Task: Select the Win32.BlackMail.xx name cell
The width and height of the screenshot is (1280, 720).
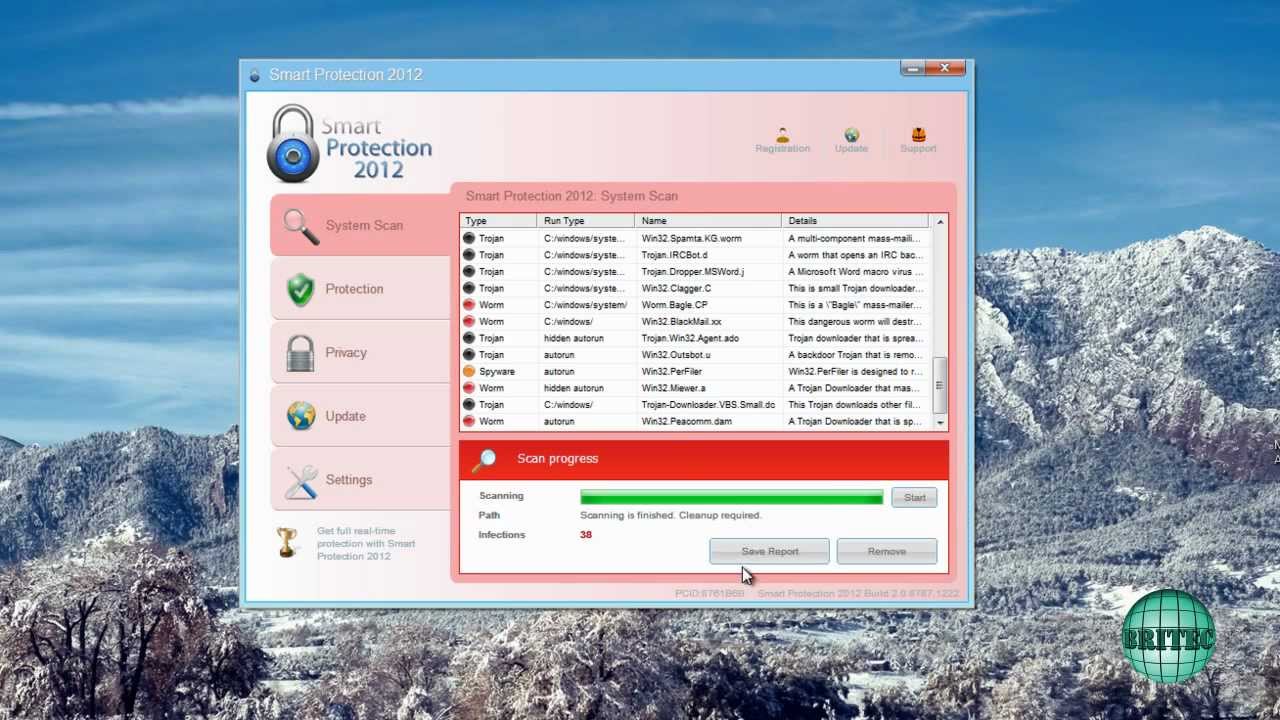Action: point(681,321)
